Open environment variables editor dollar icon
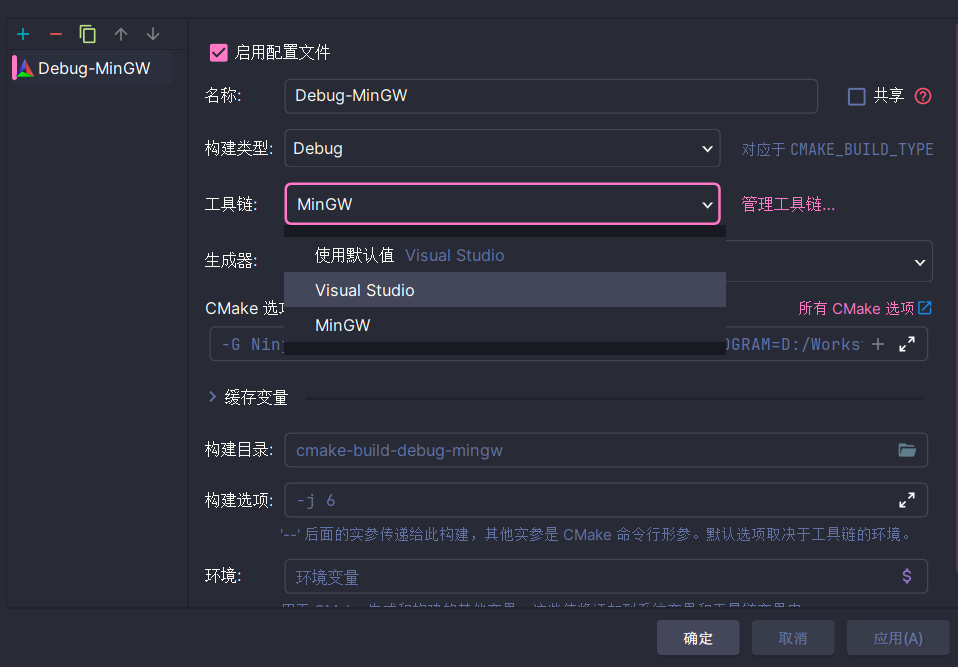Viewport: 958px width, 667px height. tap(907, 576)
